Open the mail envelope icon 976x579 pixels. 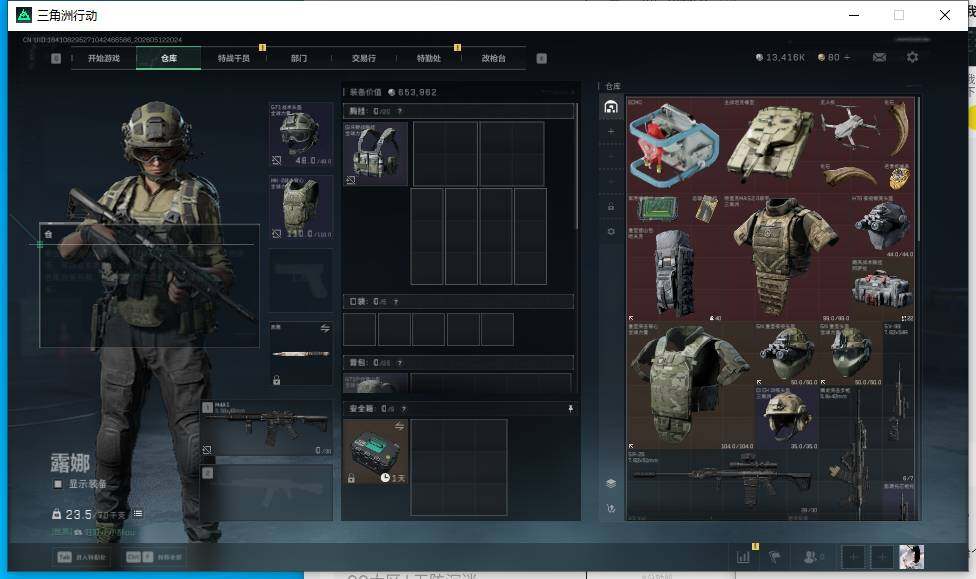tap(880, 57)
